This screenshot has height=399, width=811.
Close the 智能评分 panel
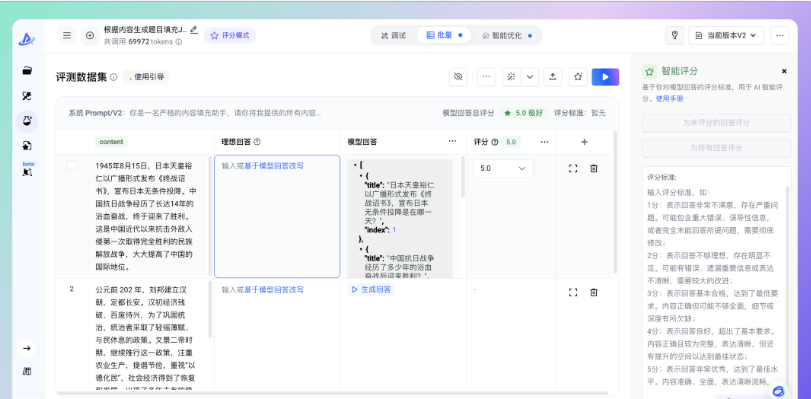pyautogui.click(x=784, y=71)
